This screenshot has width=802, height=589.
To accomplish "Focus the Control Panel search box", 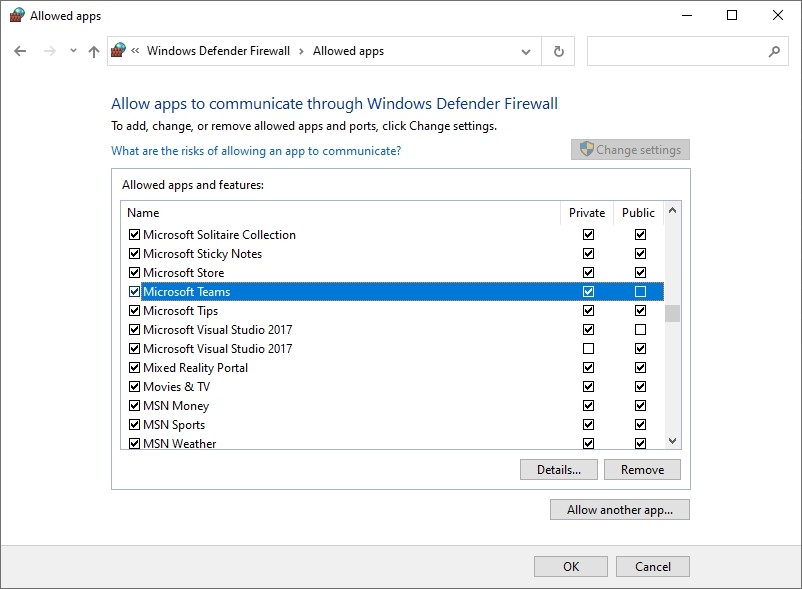I will [x=687, y=51].
